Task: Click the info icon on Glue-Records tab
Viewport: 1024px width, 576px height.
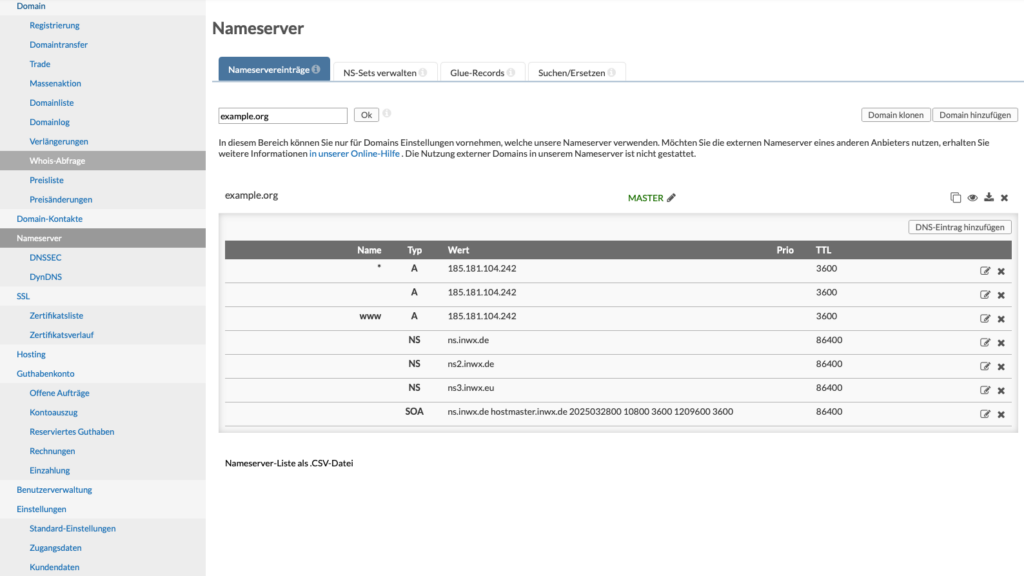Action: tap(511, 71)
